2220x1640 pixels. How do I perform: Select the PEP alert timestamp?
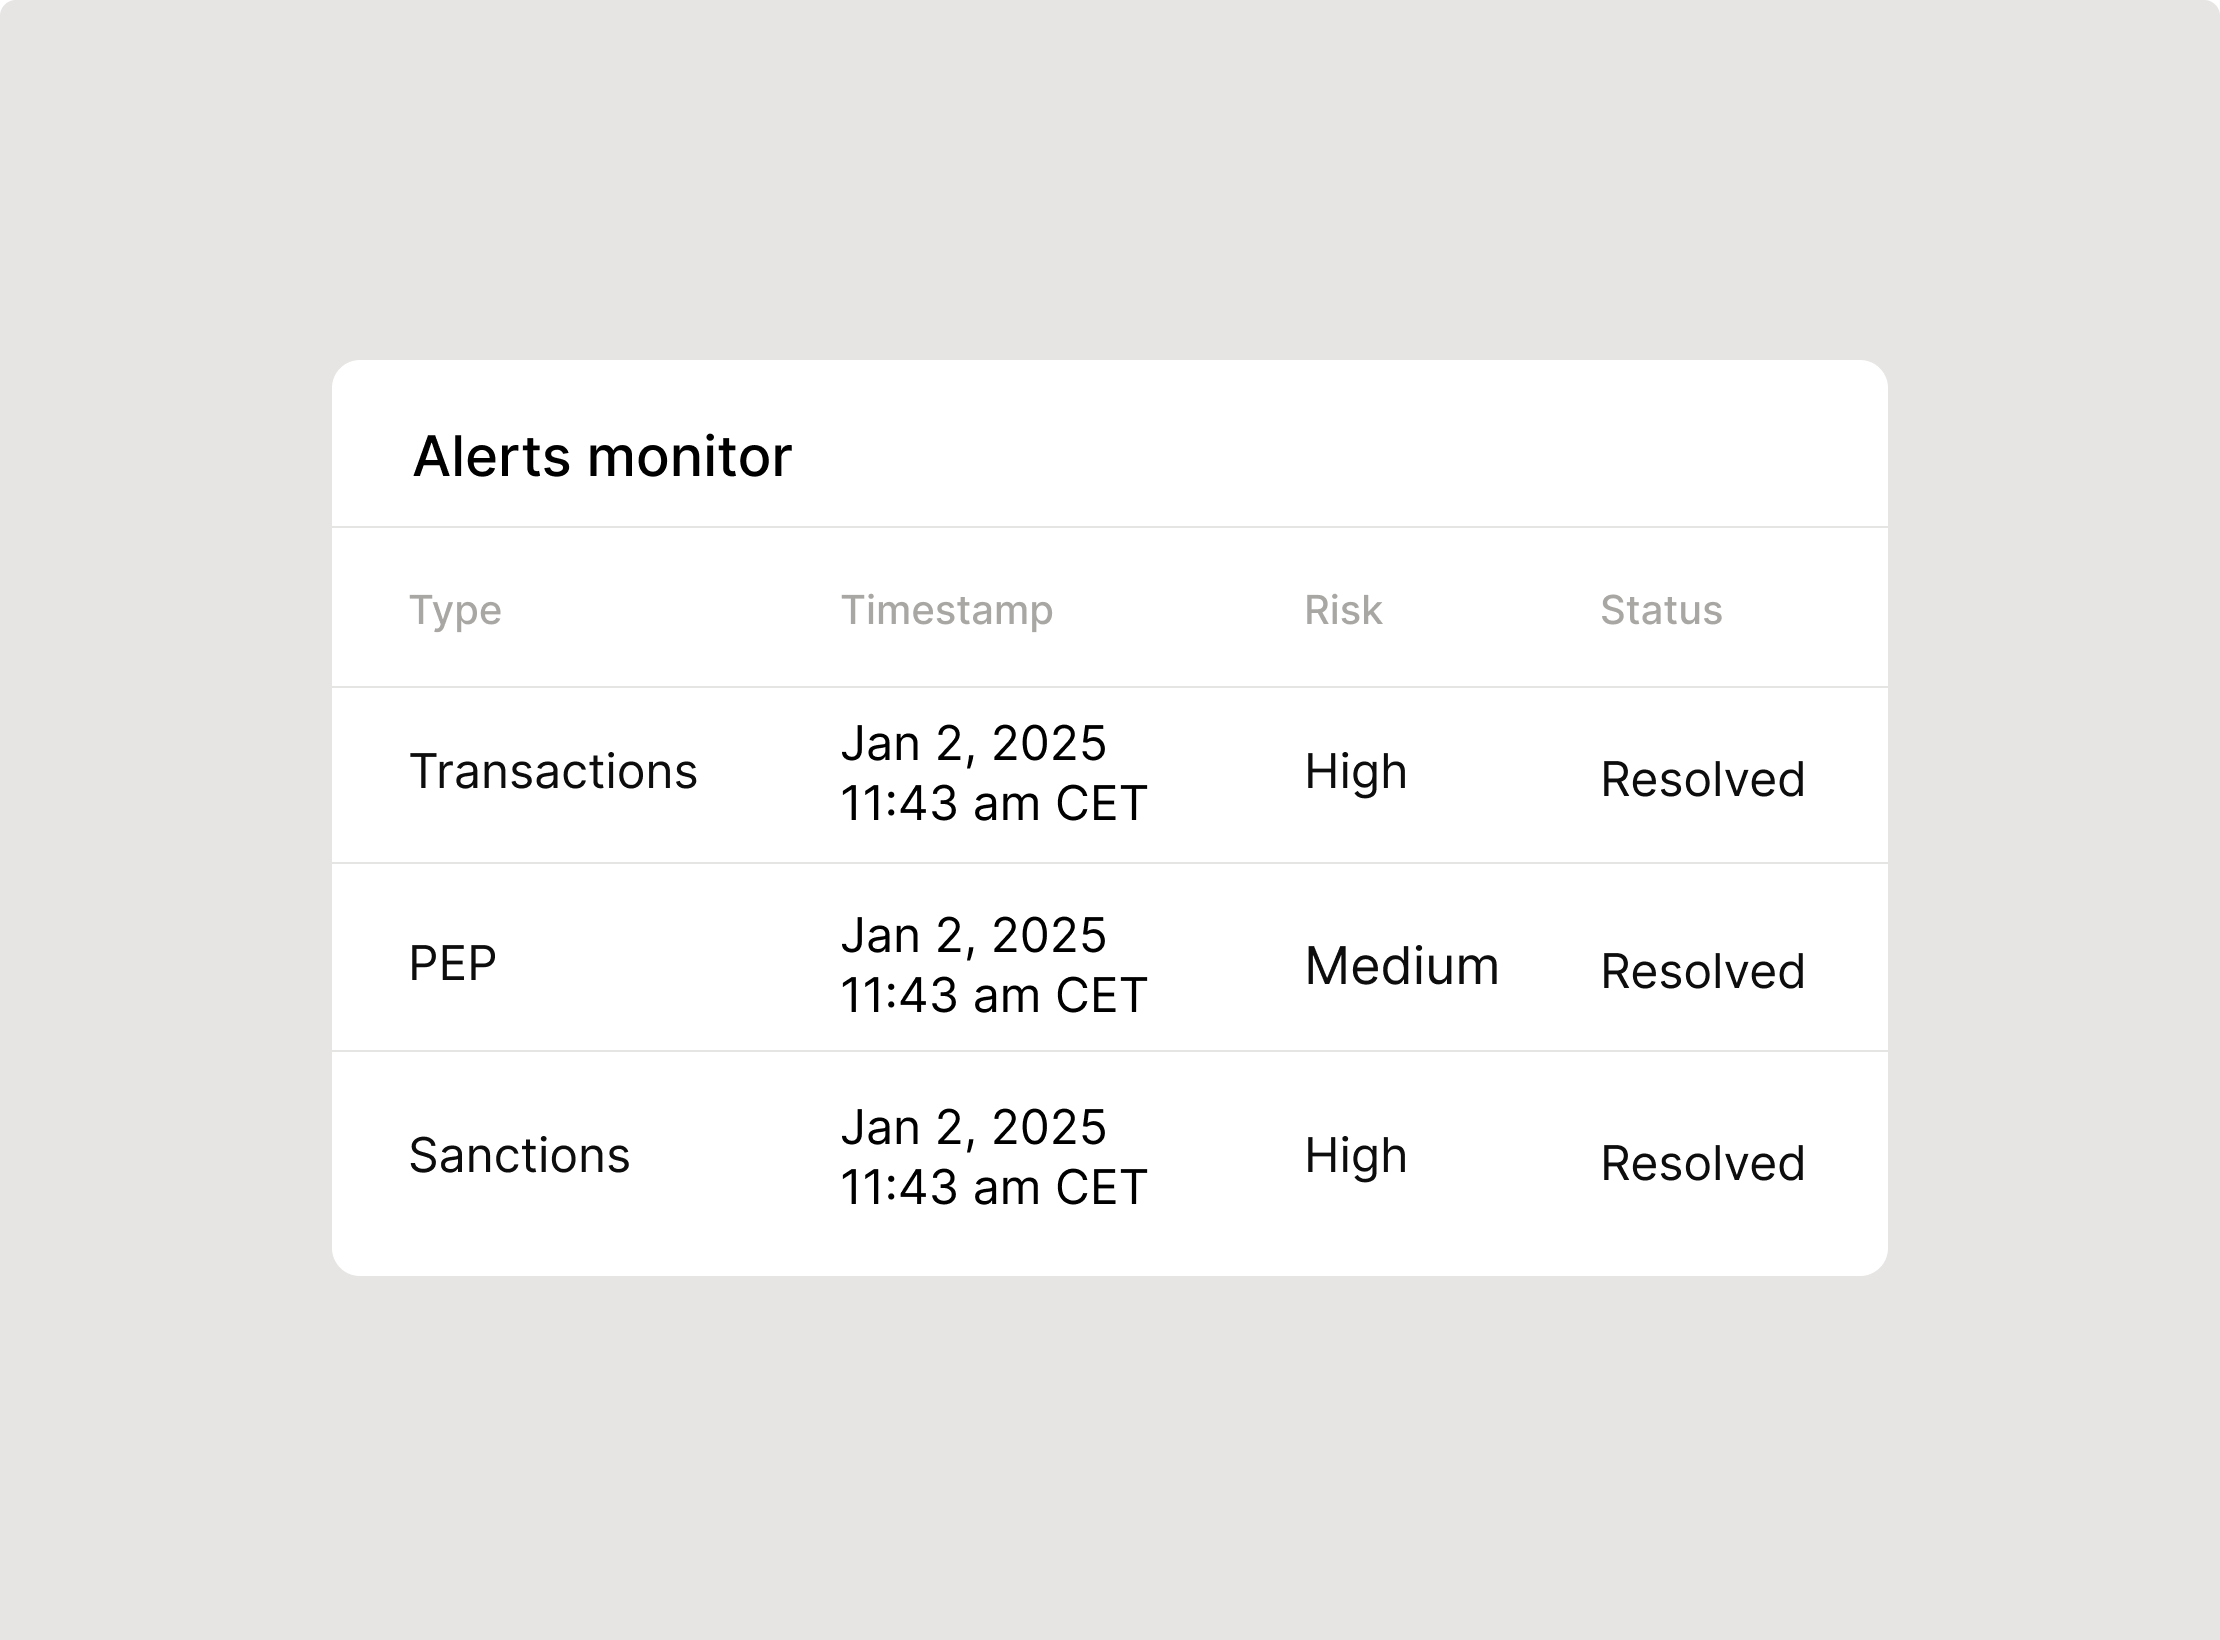[994, 965]
